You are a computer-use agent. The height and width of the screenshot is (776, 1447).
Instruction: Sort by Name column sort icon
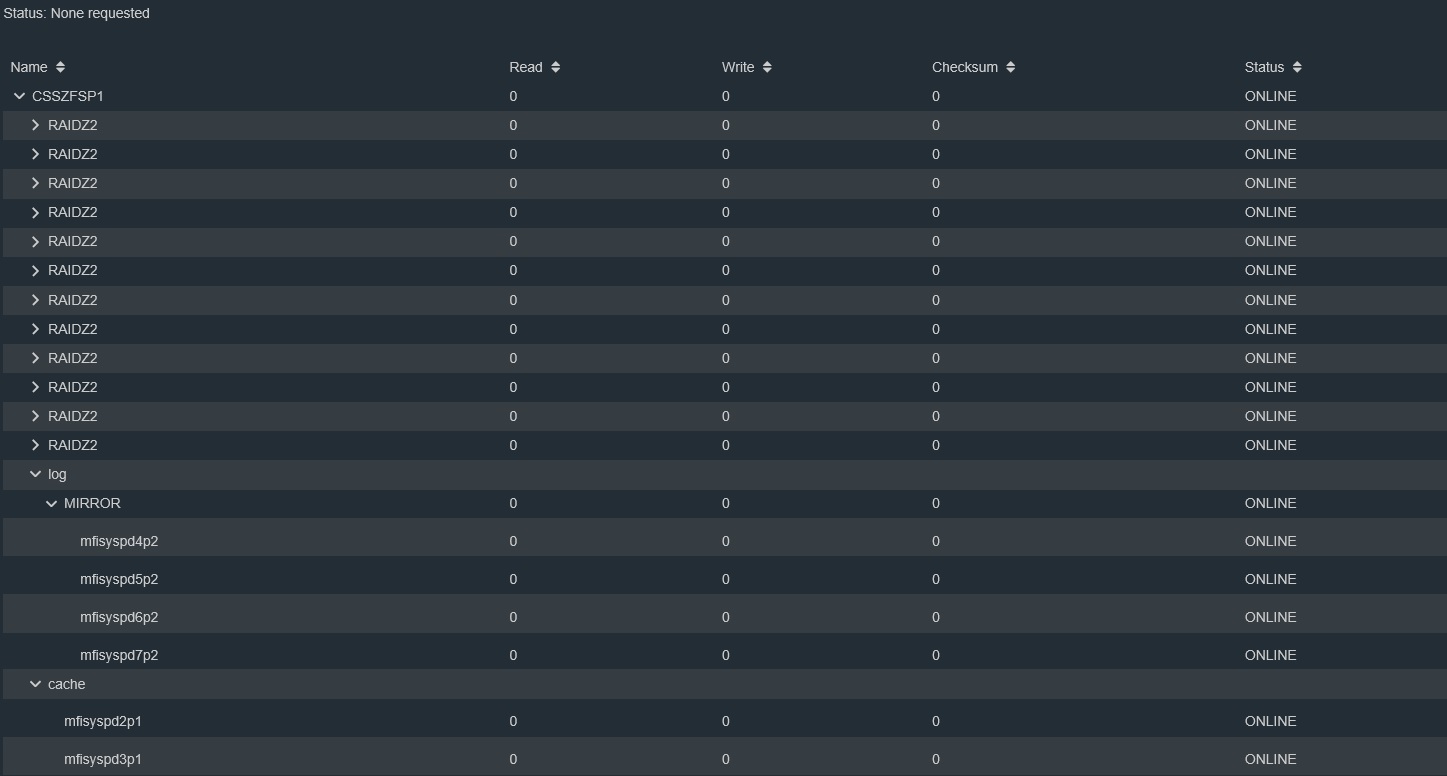click(x=60, y=67)
